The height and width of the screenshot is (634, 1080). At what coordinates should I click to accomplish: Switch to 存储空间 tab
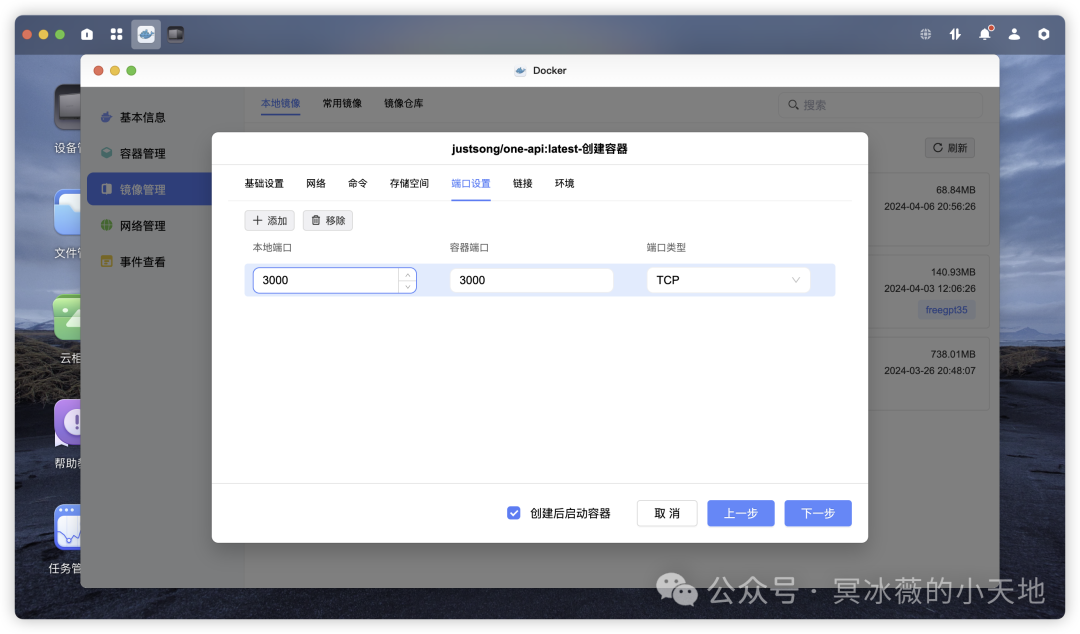(x=409, y=183)
